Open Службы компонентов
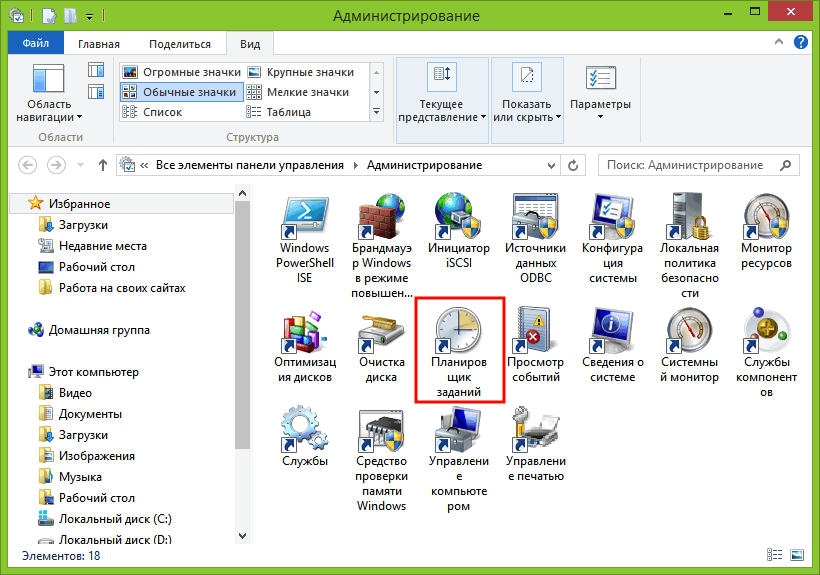Viewport: 820px width, 575px height. 766,353
